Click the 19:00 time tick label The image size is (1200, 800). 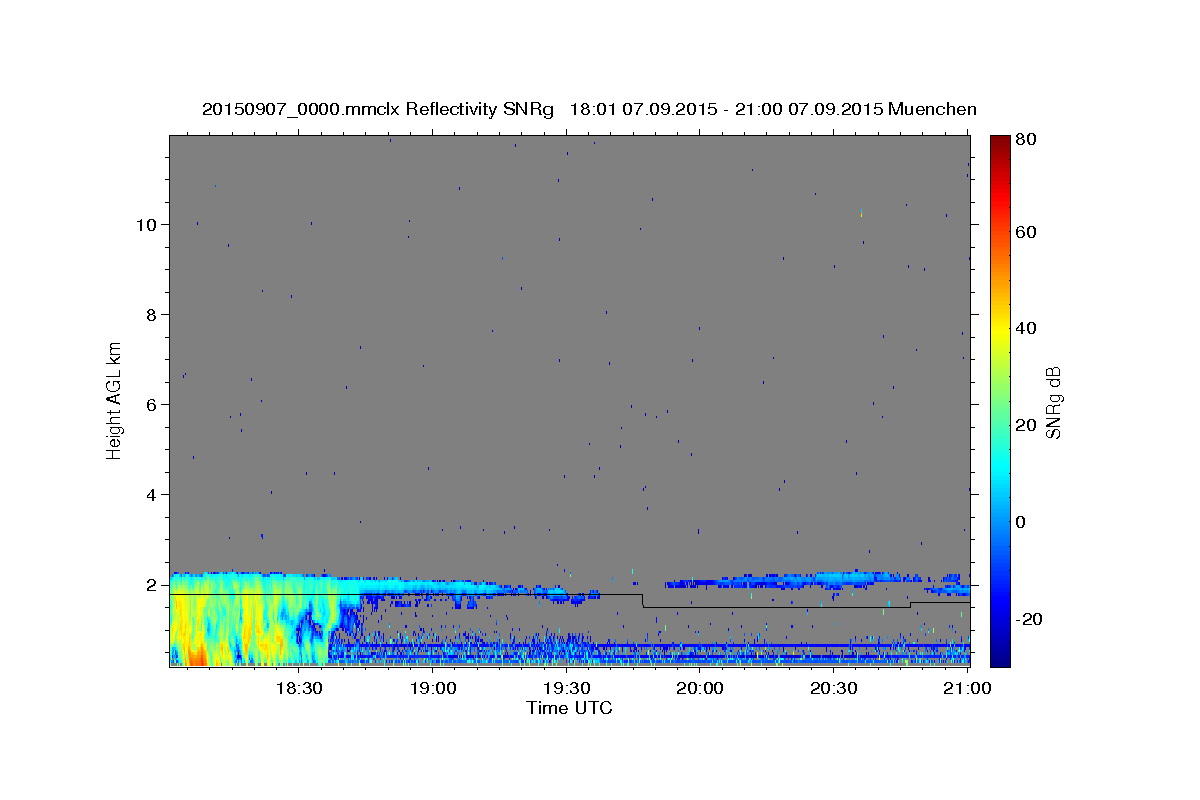click(x=433, y=689)
